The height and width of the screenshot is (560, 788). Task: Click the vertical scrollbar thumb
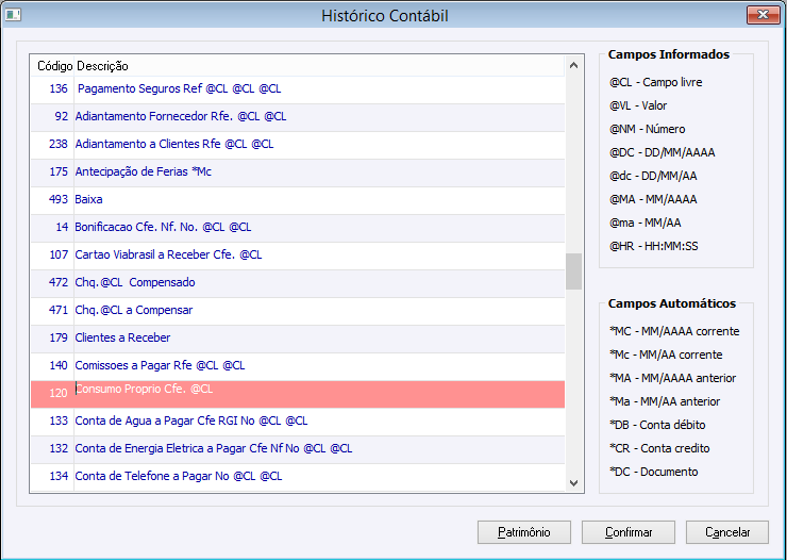(x=573, y=271)
